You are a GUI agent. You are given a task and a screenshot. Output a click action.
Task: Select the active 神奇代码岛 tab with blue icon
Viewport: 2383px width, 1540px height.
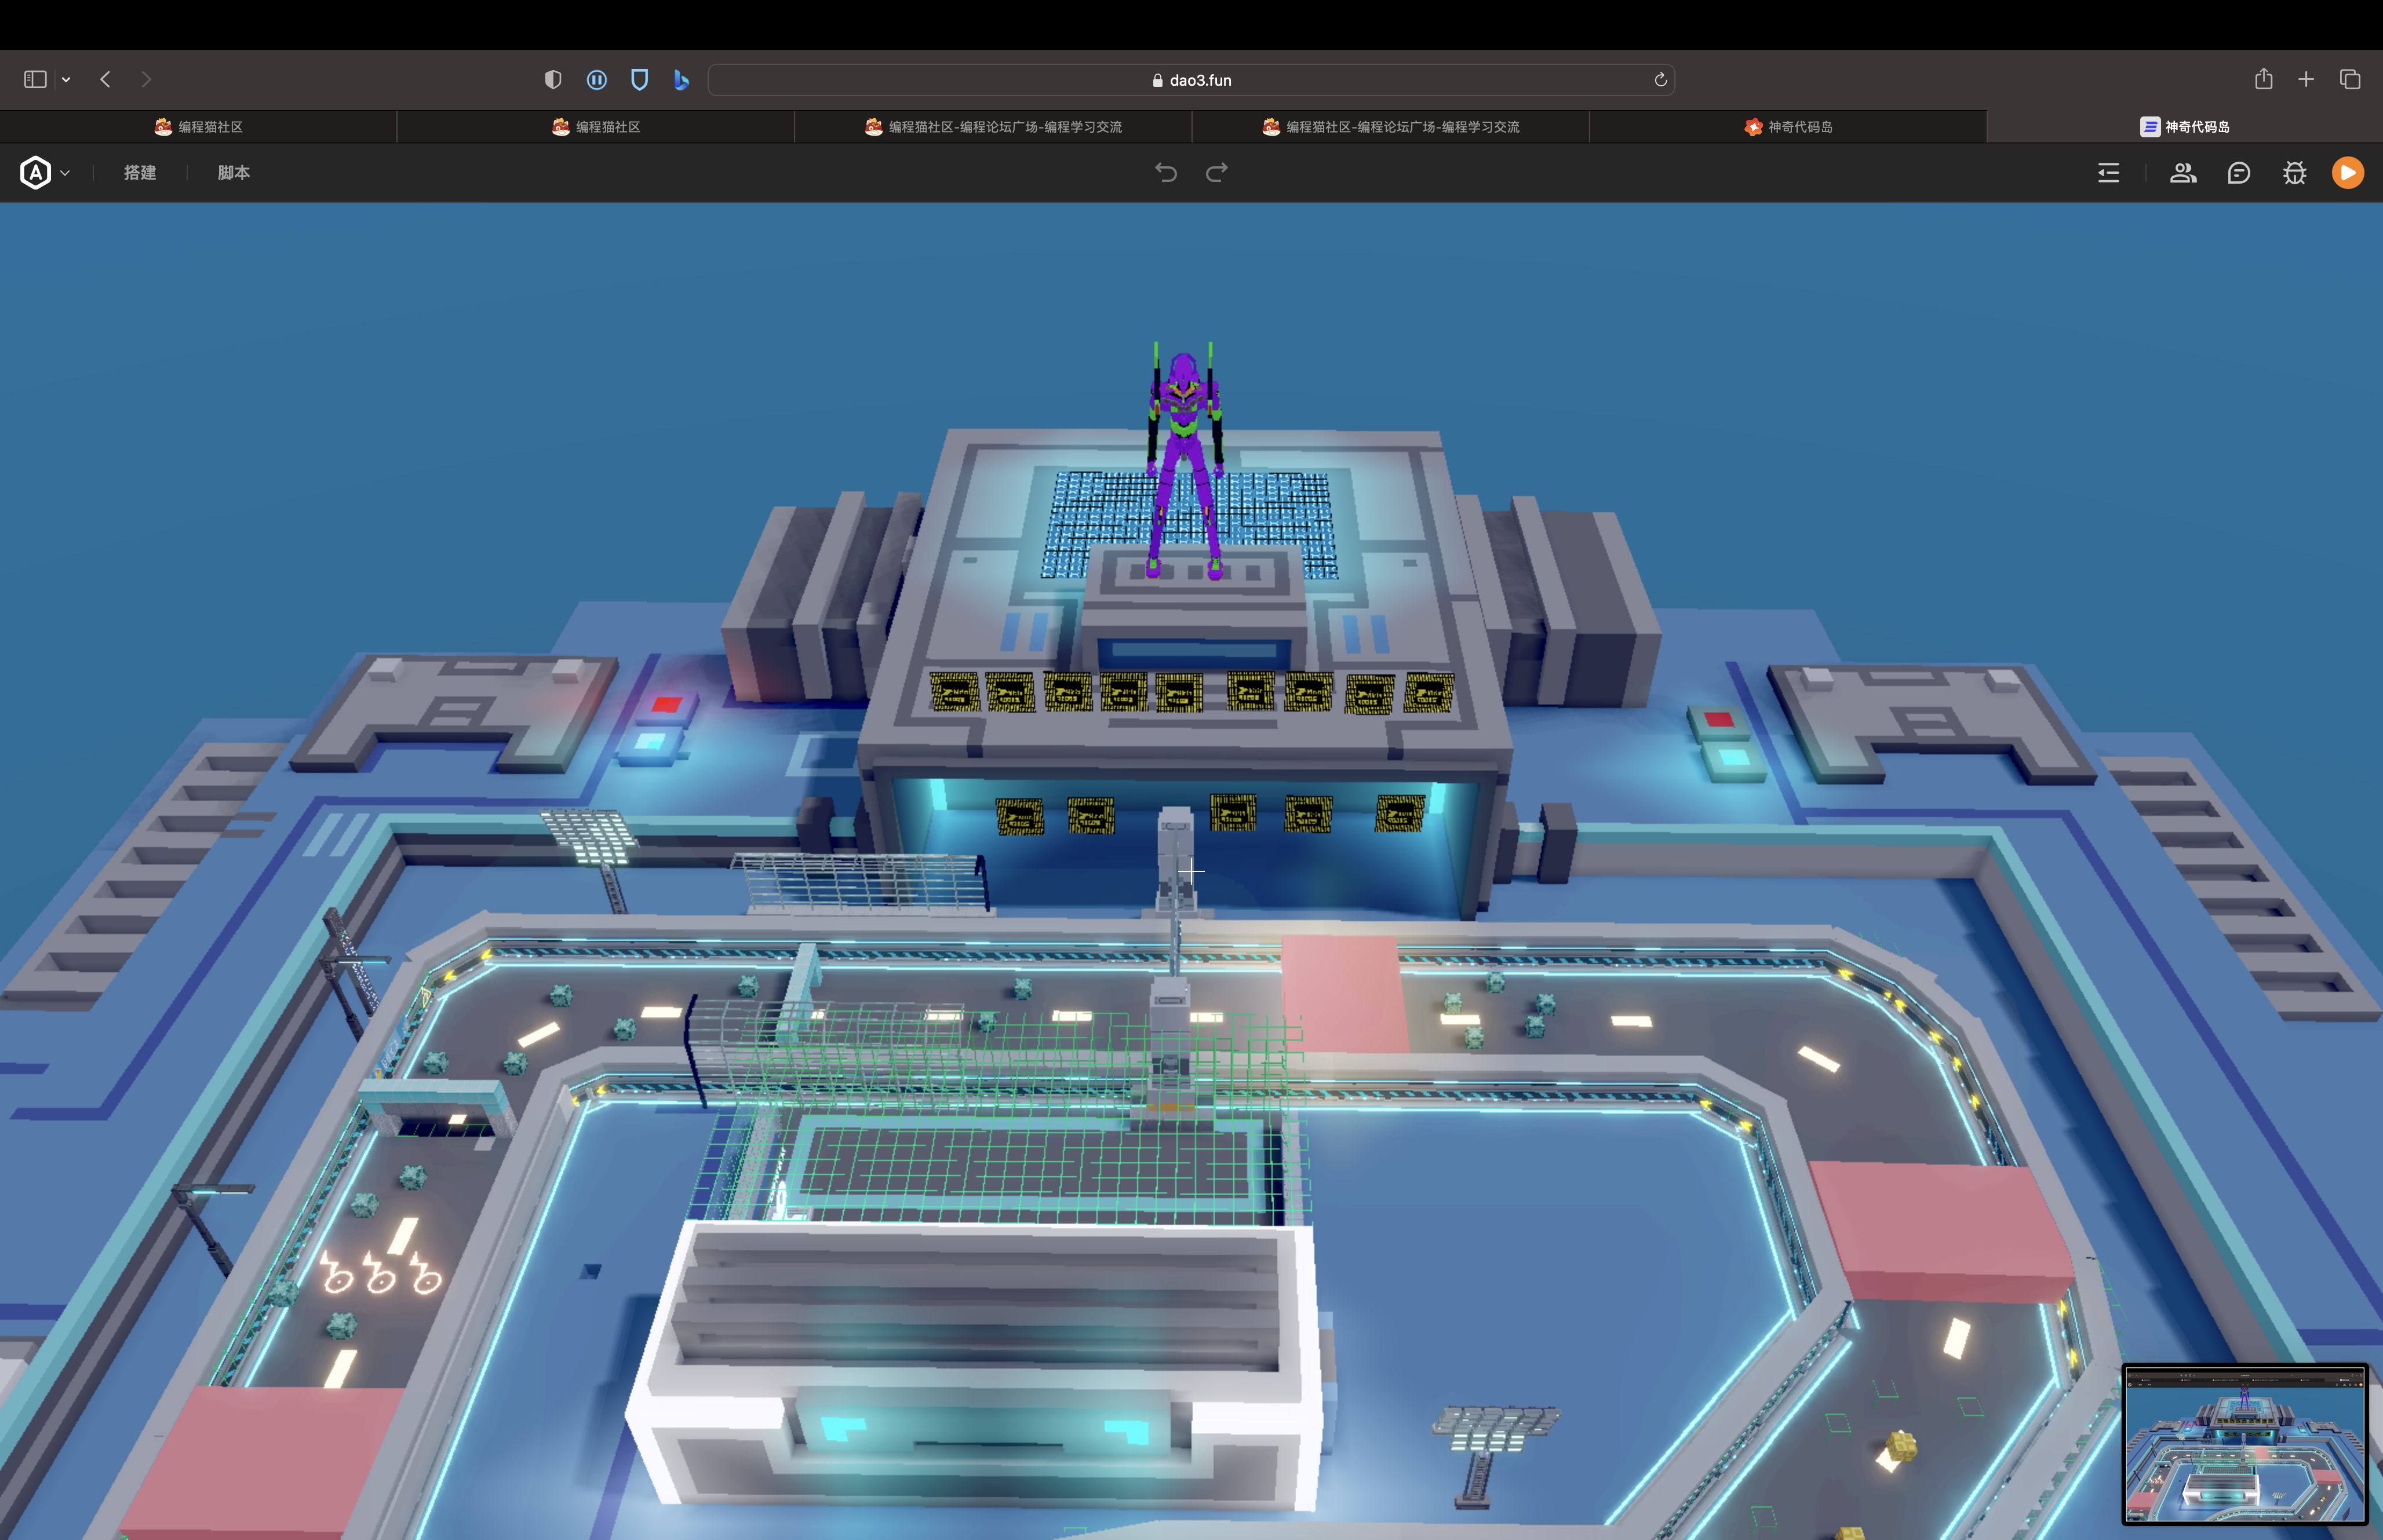point(2184,127)
